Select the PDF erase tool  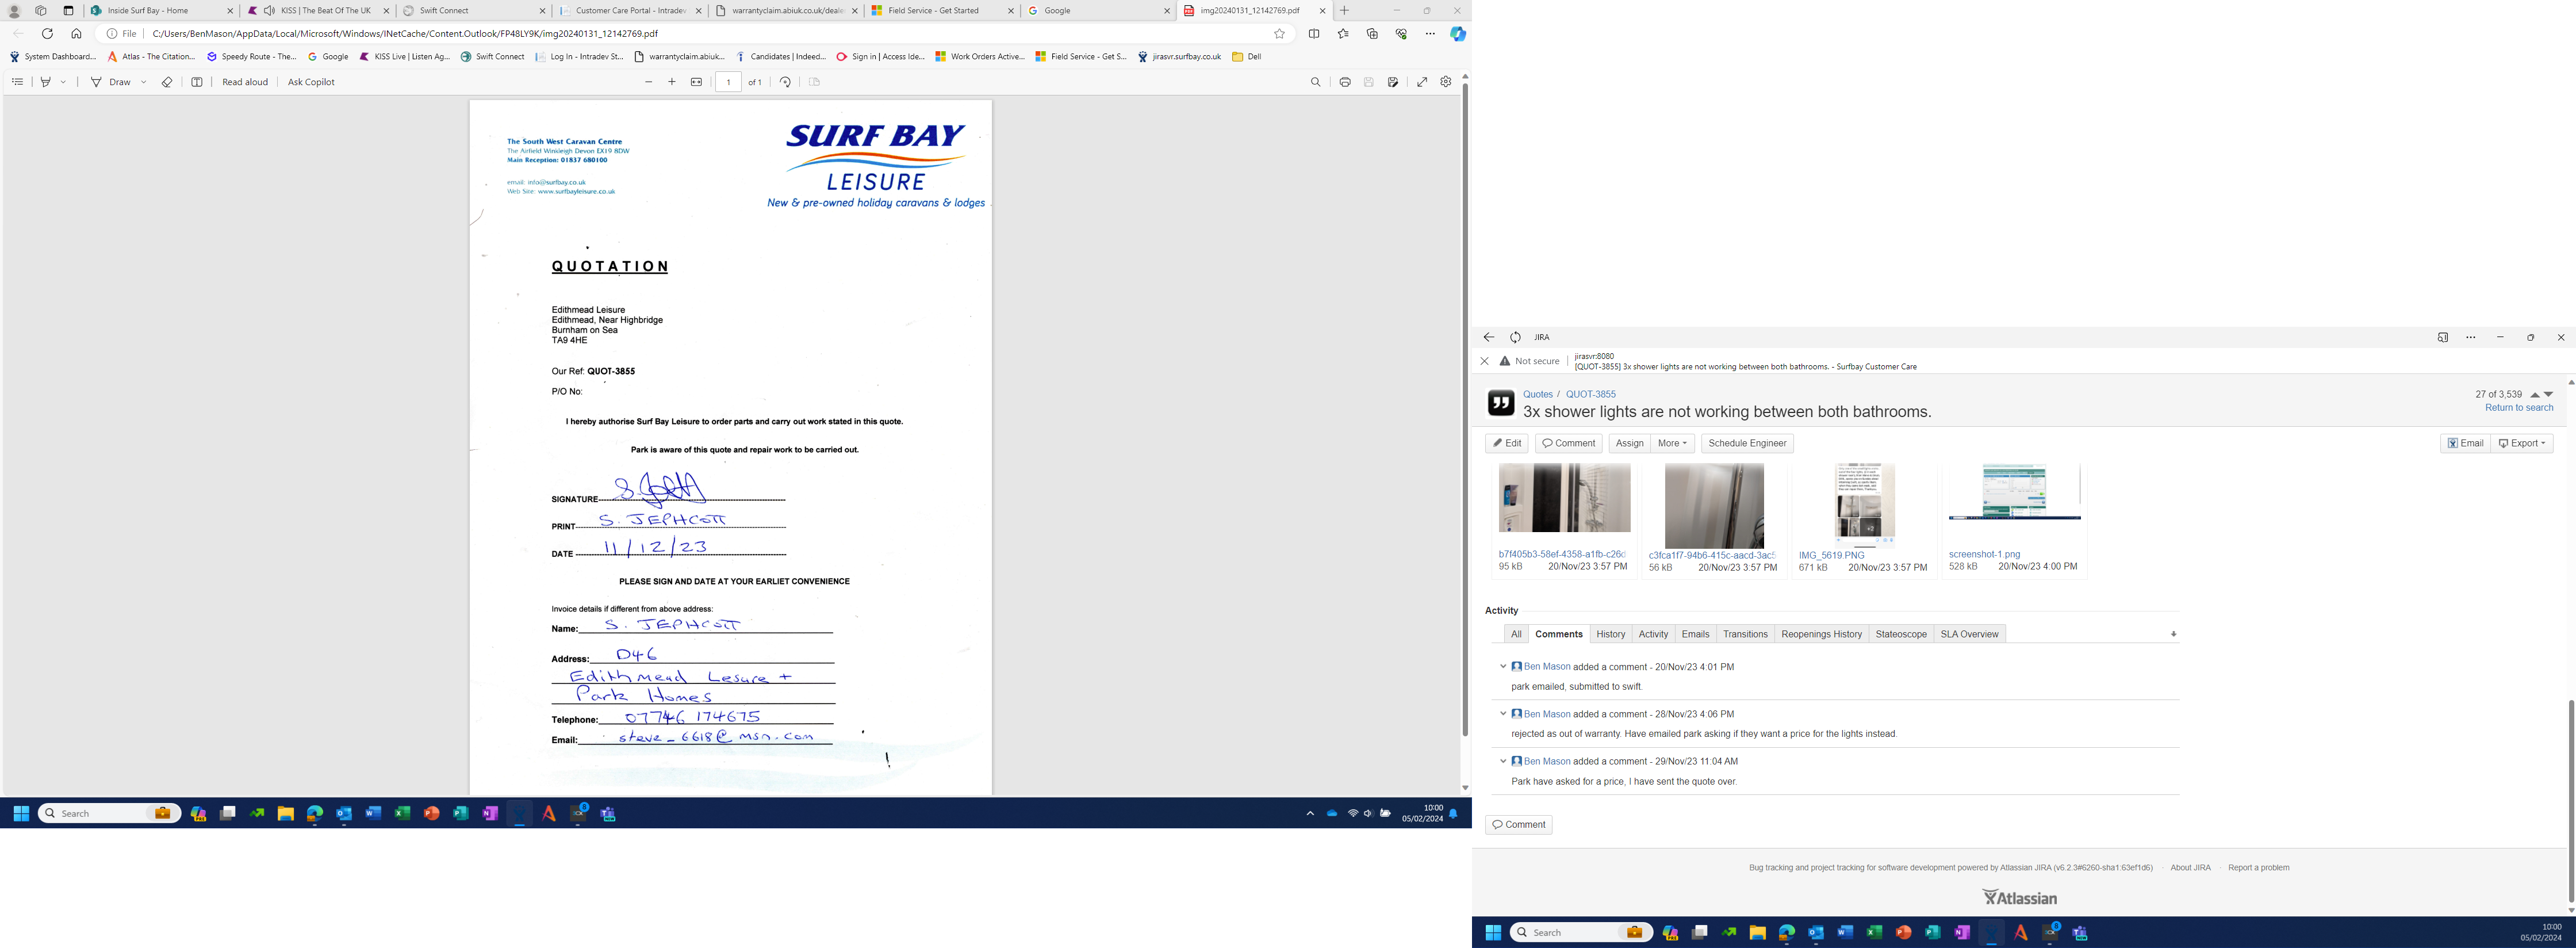click(167, 82)
